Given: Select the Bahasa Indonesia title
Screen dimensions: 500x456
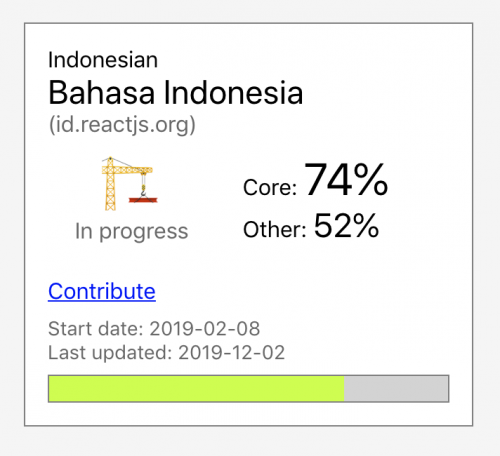Looking at the screenshot, I should [x=176, y=93].
